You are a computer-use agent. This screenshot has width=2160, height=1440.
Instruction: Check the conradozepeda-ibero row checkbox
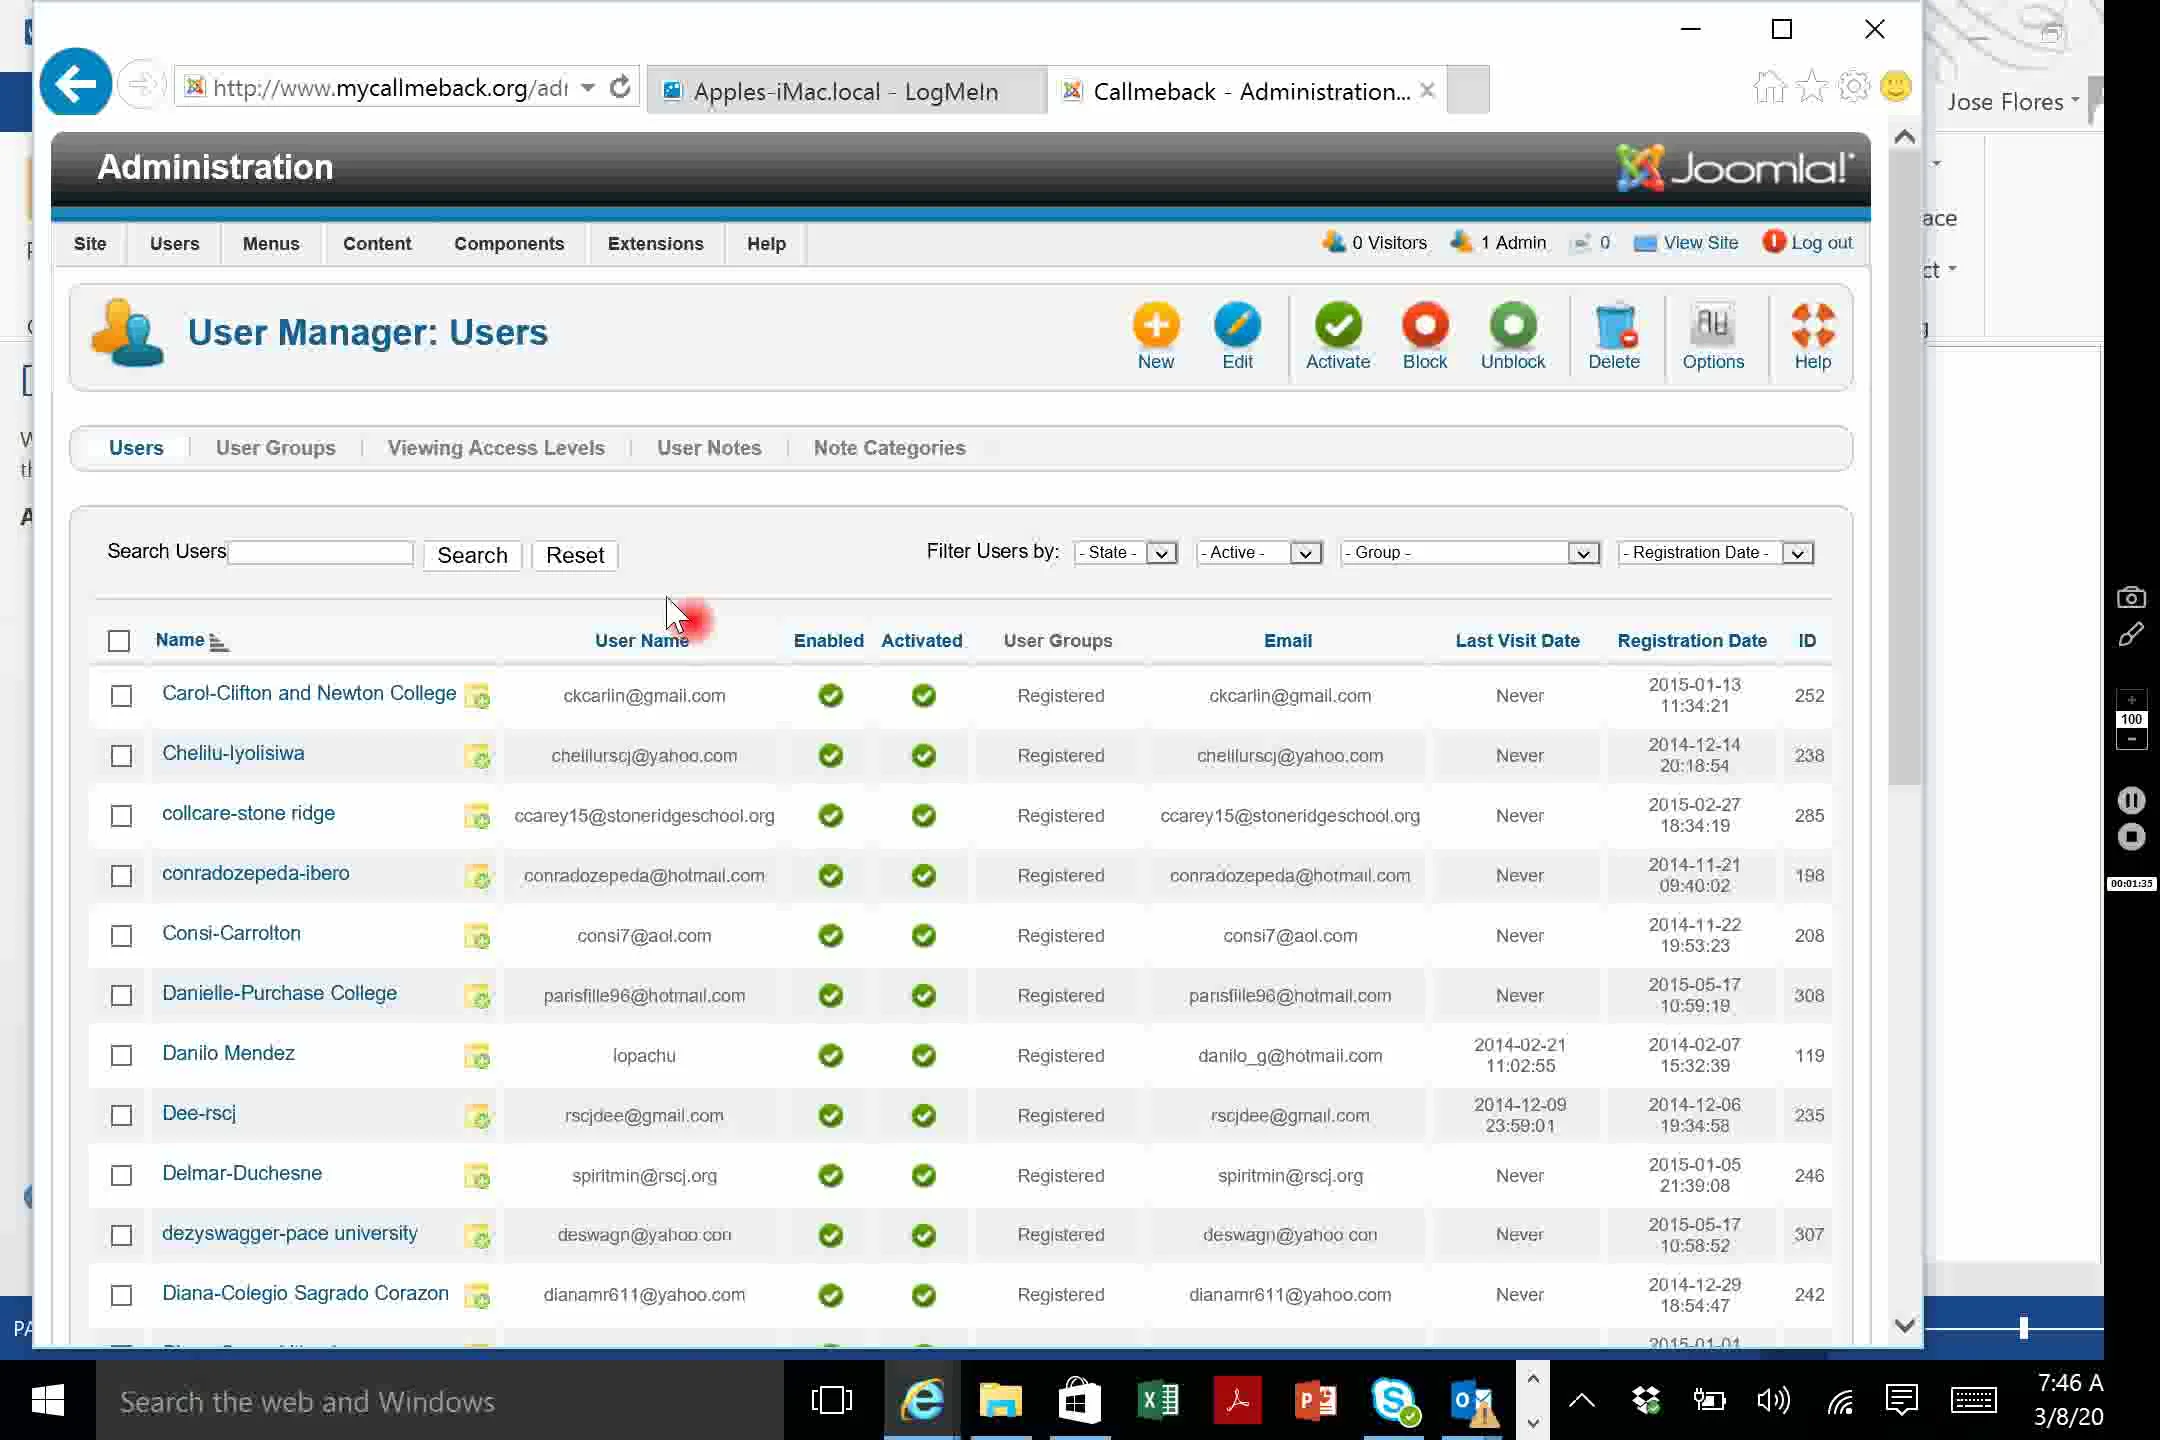[121, 876]
